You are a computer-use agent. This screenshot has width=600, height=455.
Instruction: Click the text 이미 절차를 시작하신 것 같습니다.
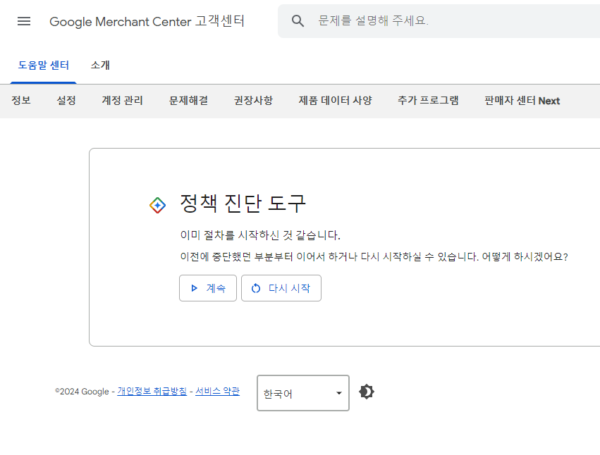click(260, 235)
